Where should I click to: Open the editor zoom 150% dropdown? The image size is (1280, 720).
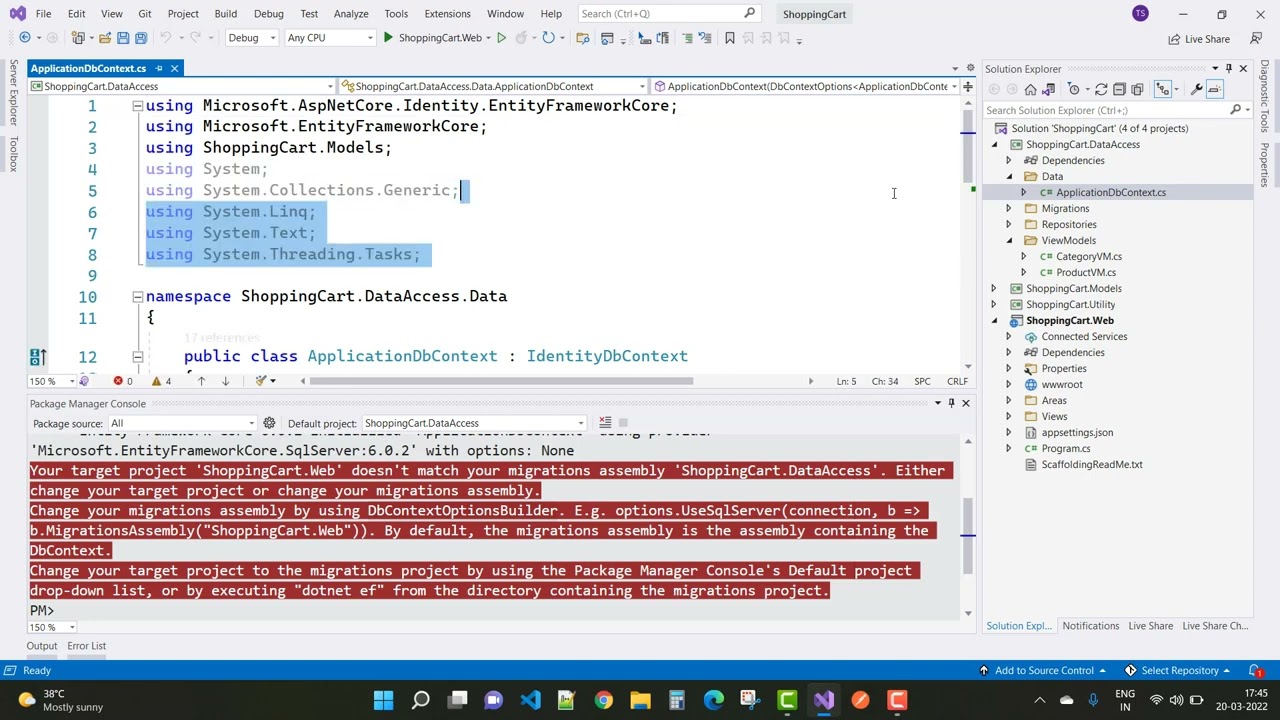(x=52, y=381)
